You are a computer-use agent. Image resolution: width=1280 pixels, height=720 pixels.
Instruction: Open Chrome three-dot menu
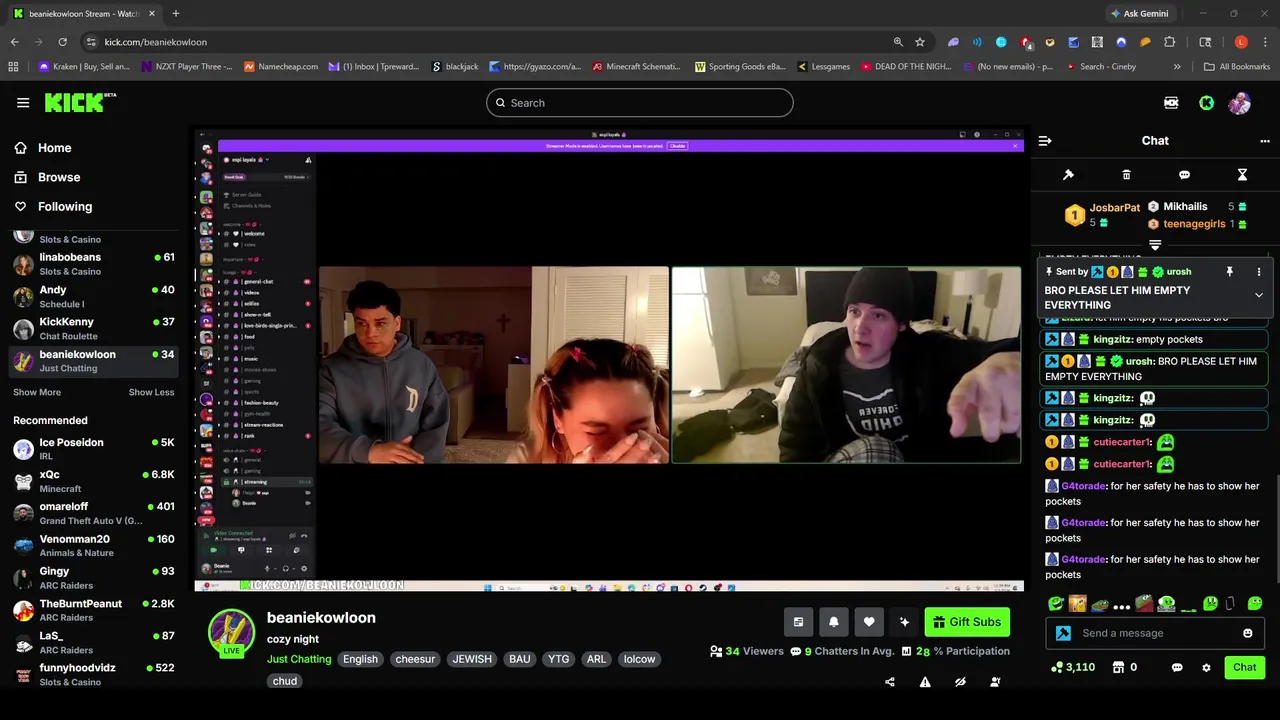(x=1265, y=42)
